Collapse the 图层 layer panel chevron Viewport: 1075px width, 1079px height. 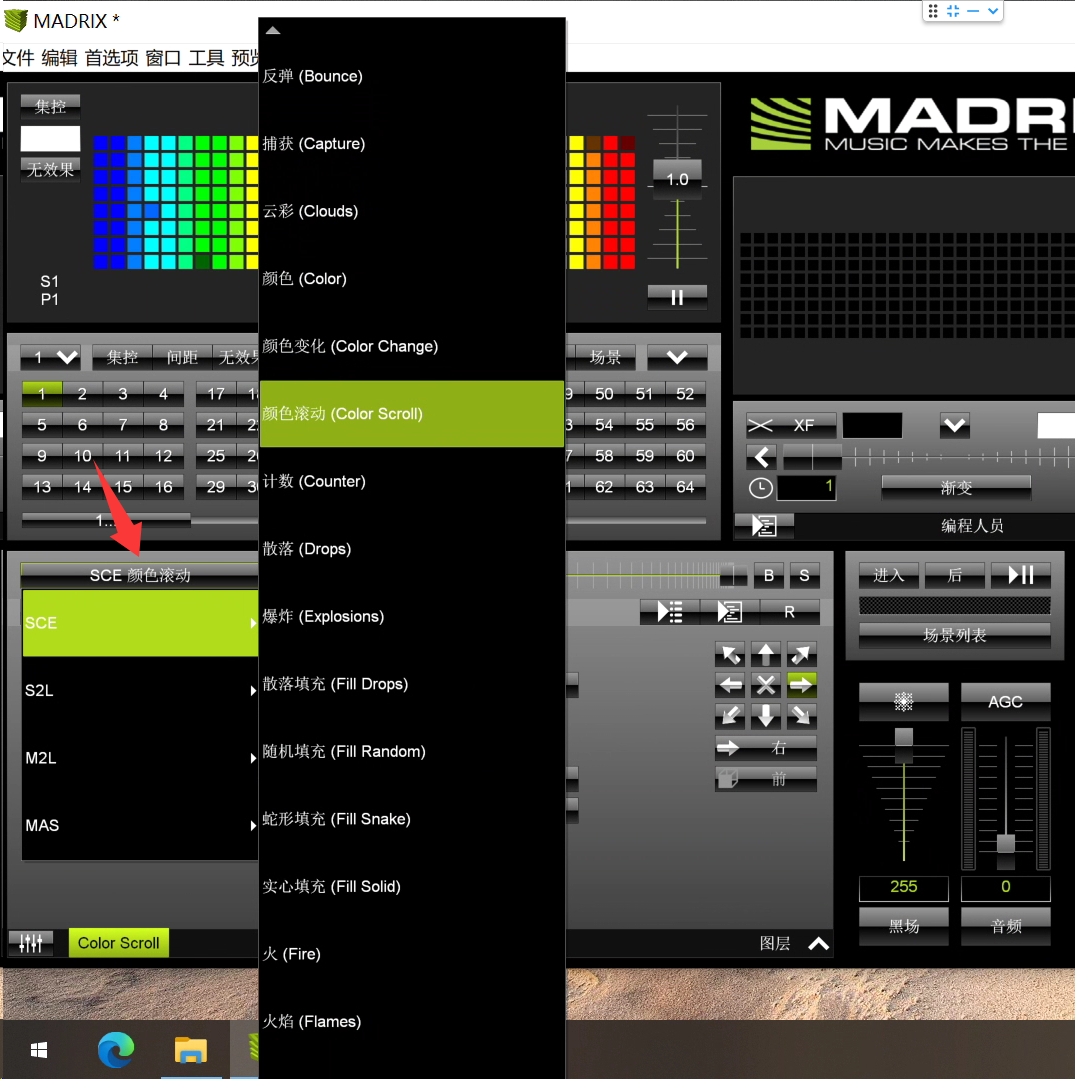tap(818, 943)
